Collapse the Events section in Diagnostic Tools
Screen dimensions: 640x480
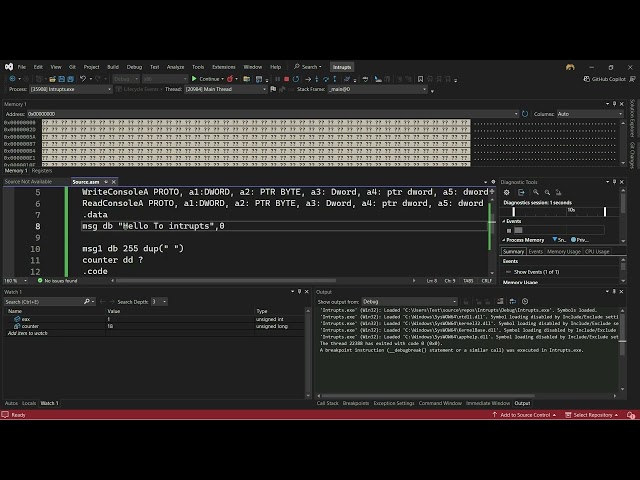(x=504, y=221)
